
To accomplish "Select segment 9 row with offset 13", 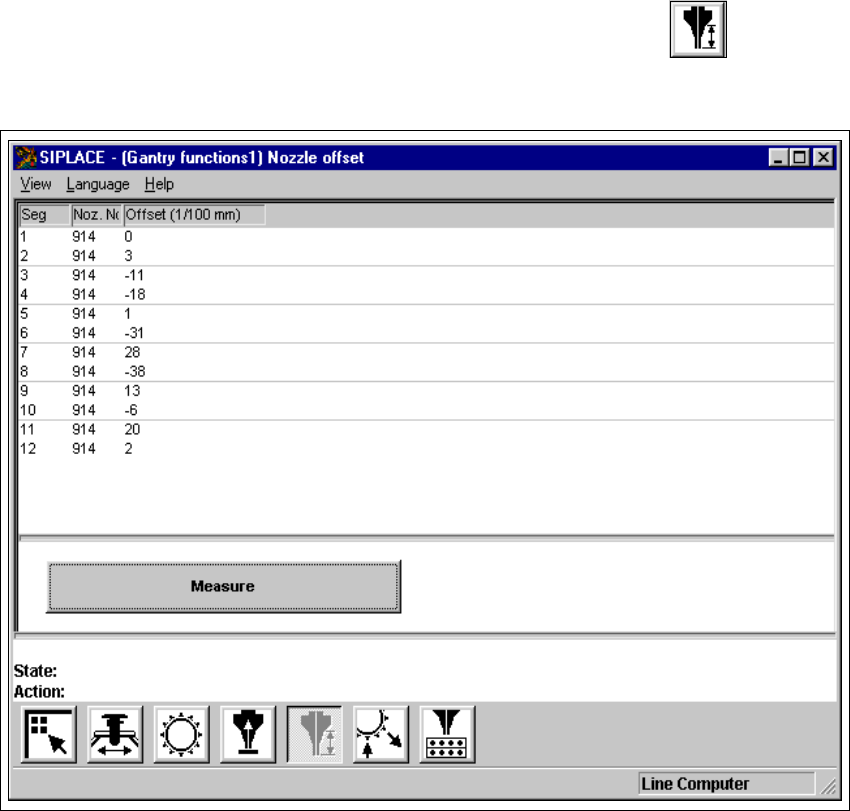I will 426,390.
